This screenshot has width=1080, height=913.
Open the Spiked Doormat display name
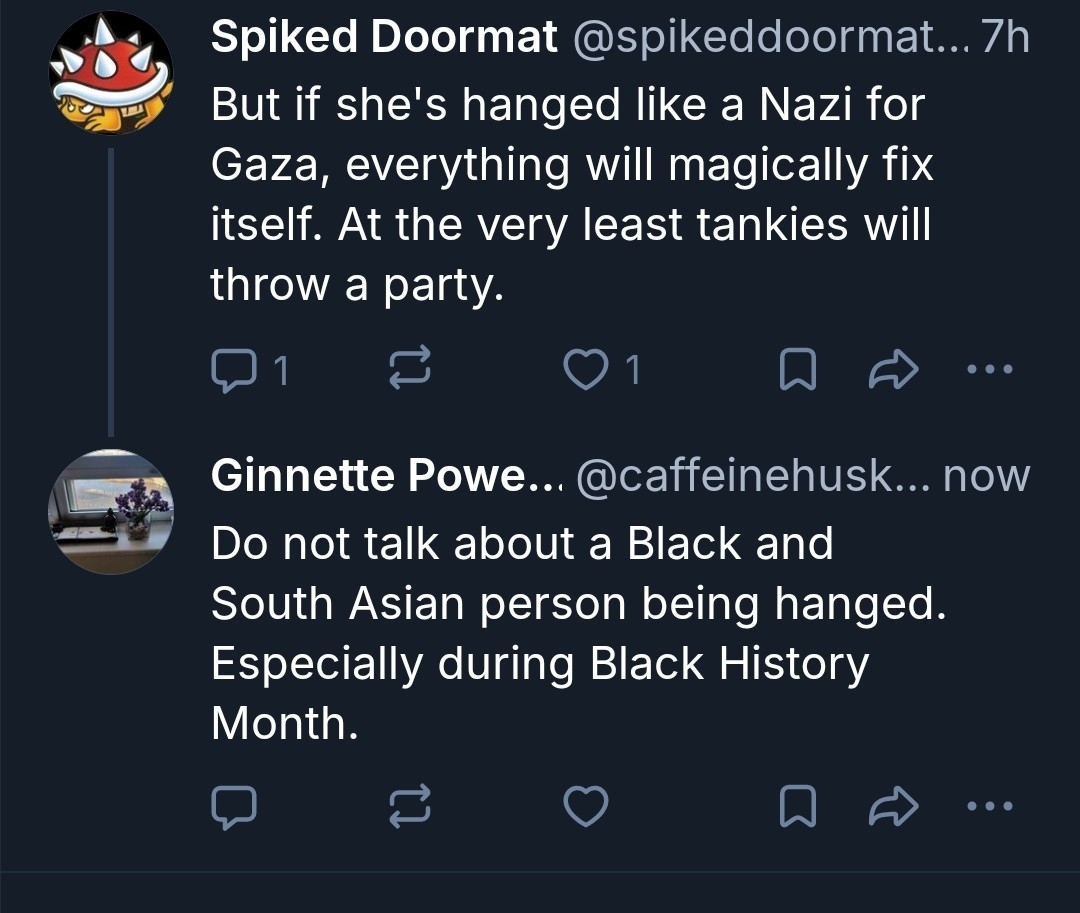[384, 38]
